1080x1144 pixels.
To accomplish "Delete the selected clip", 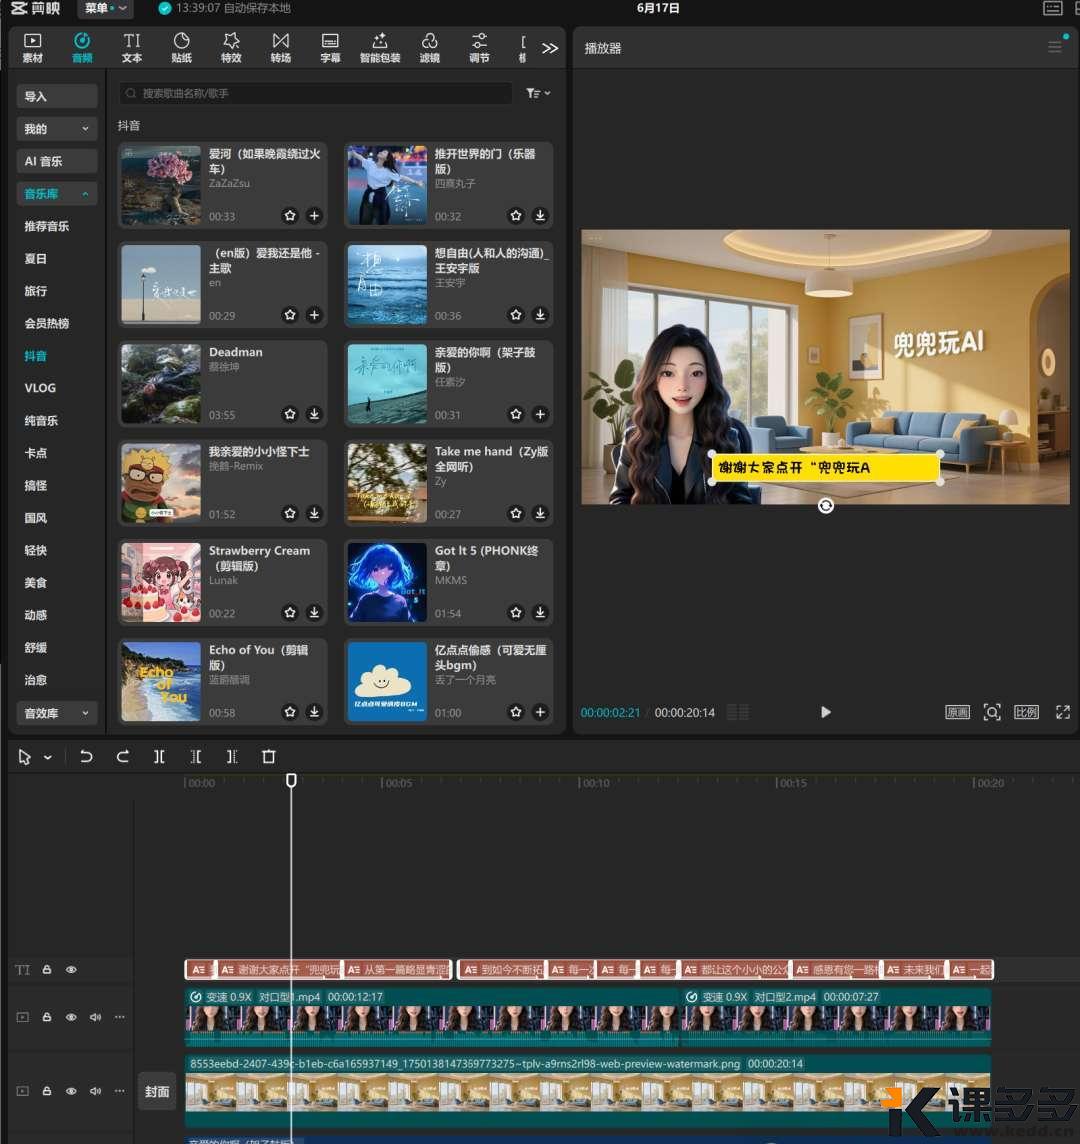I will [x=269, y=757].
